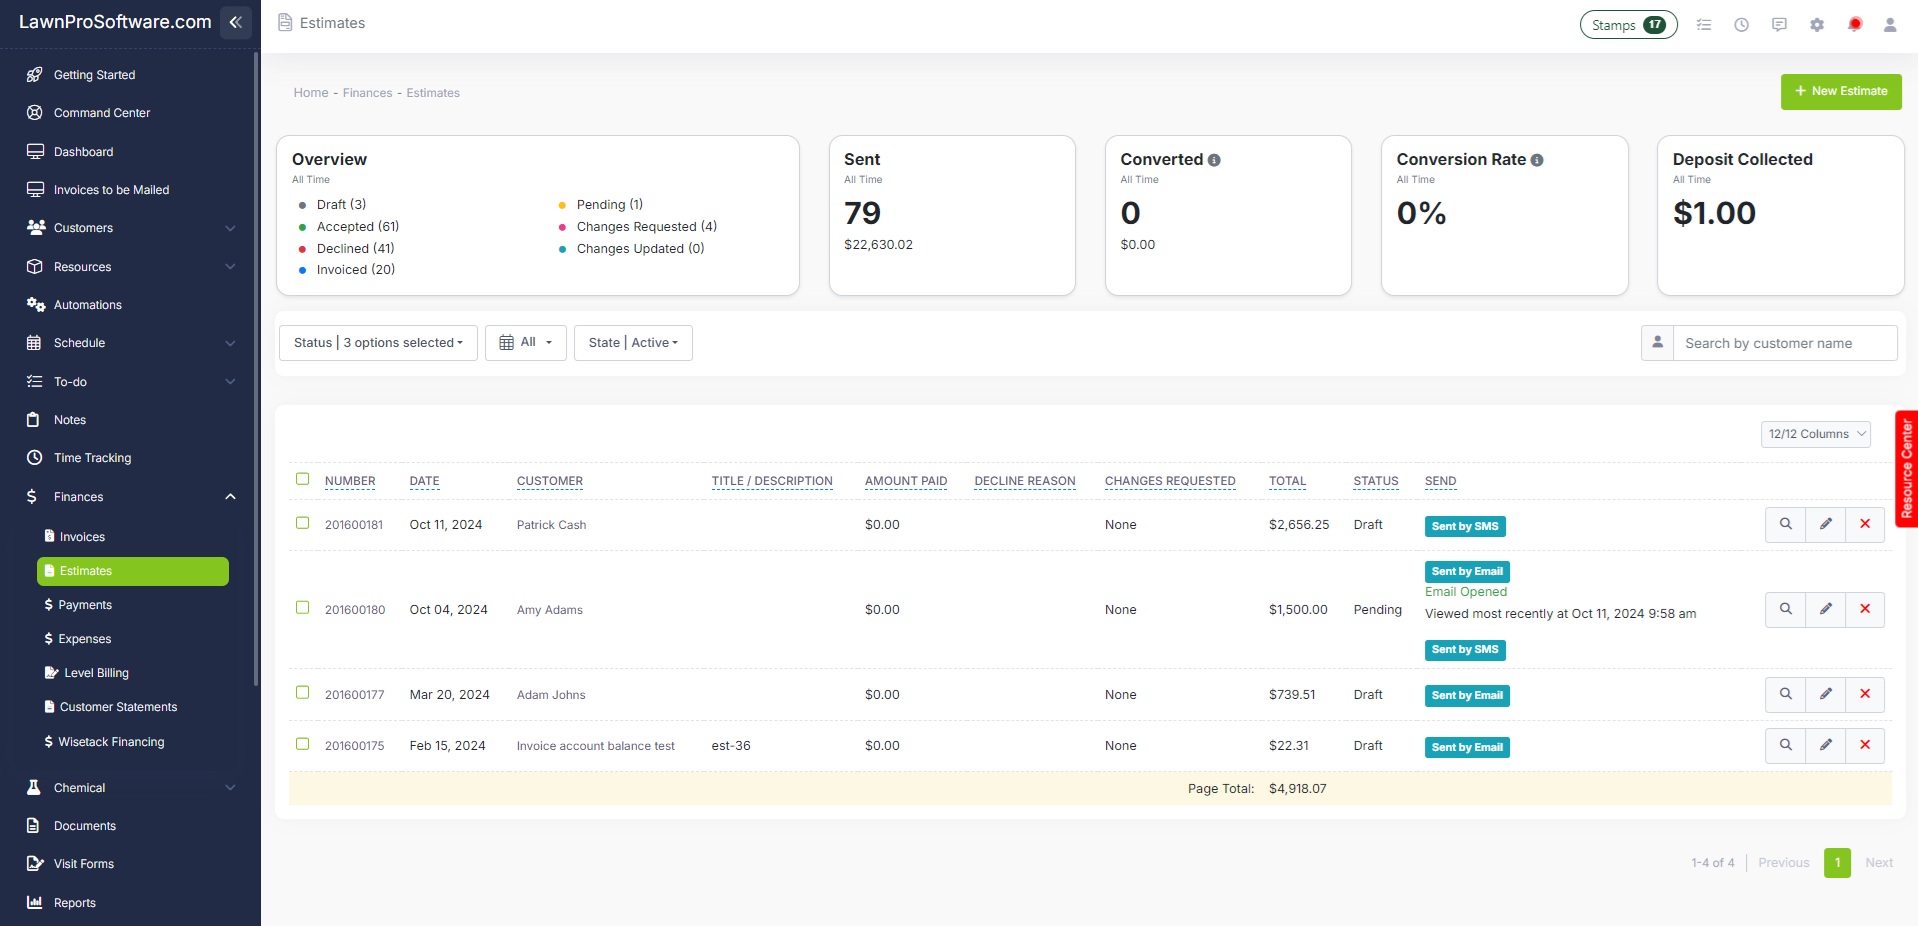Open the State Active dropdown
This screenshot has height=926, width=1918.
tap(633, 343)
